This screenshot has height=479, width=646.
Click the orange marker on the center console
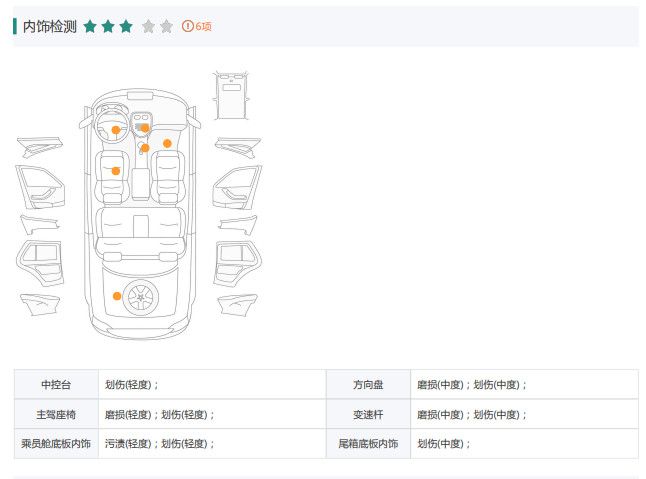click(x=144, y=128)
